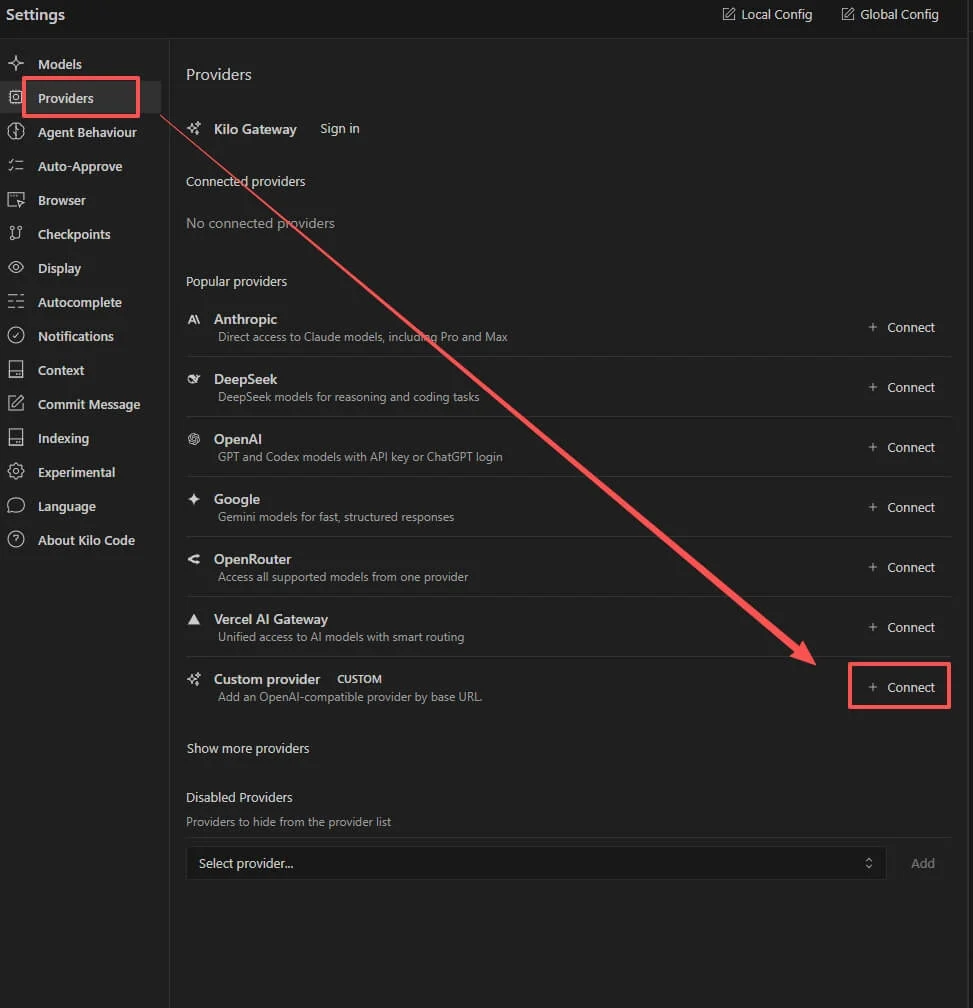The height and width of the screenshot is (1008, 973).
Task: Click the DeepSeek whale logo icon
Action: tap(194, 379)
